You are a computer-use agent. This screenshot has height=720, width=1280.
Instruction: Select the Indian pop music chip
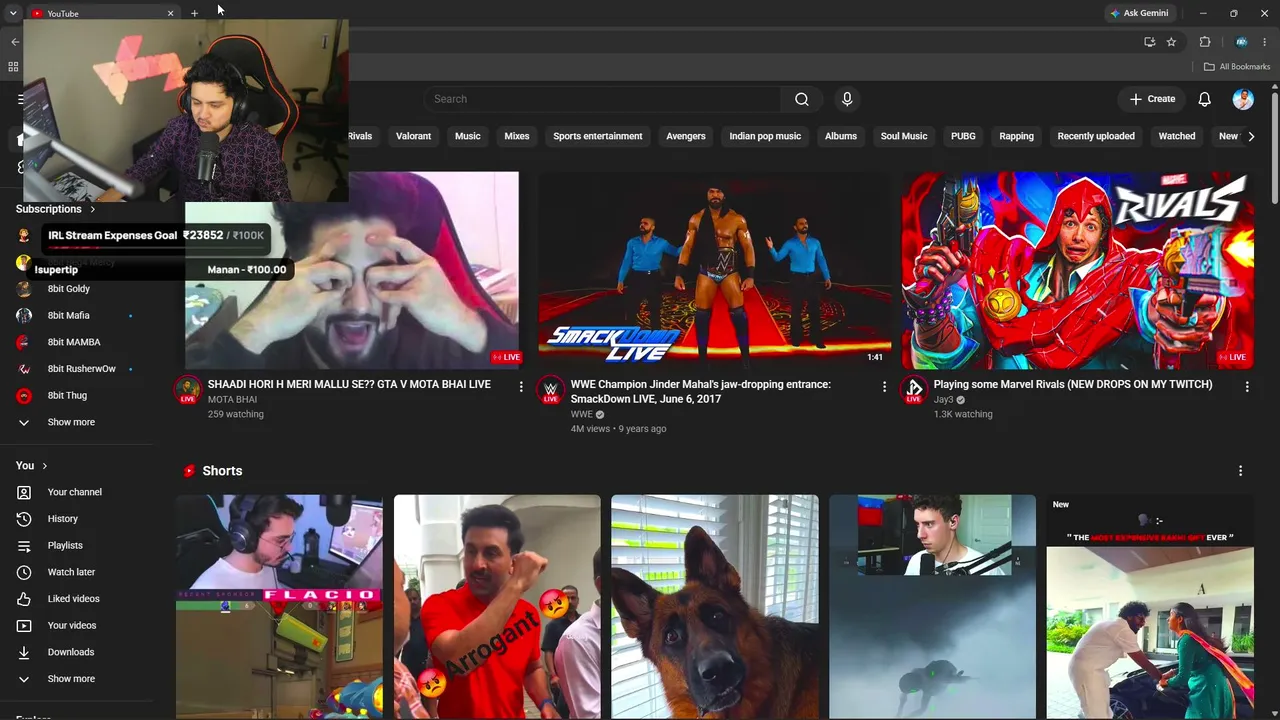coord(765,136)
